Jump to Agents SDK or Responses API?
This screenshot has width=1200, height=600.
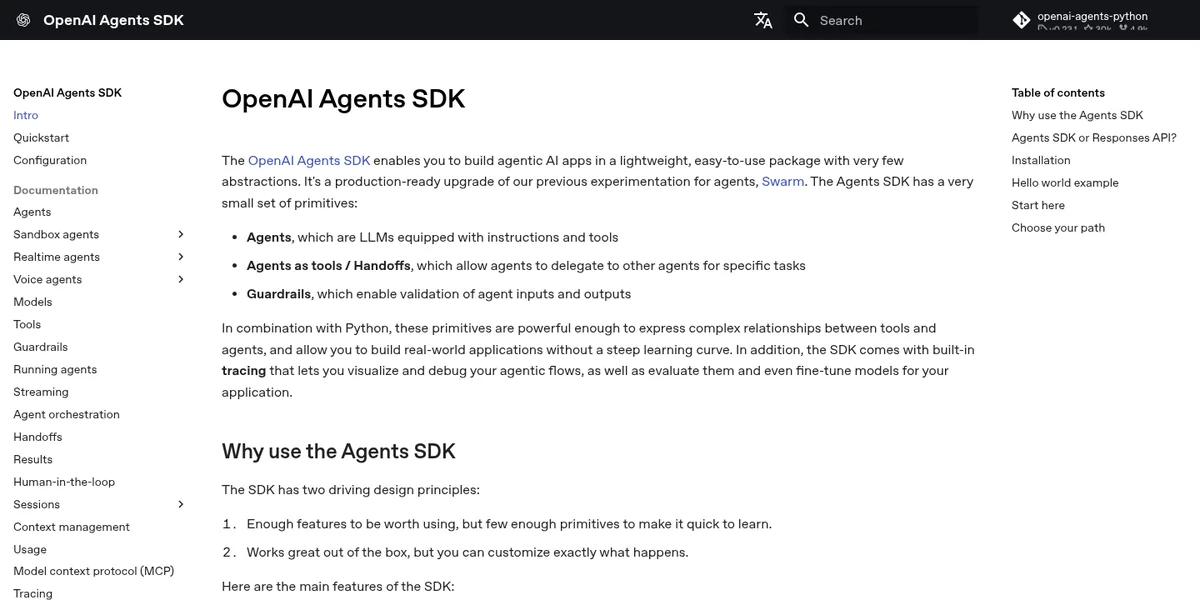pos(1094,138)
